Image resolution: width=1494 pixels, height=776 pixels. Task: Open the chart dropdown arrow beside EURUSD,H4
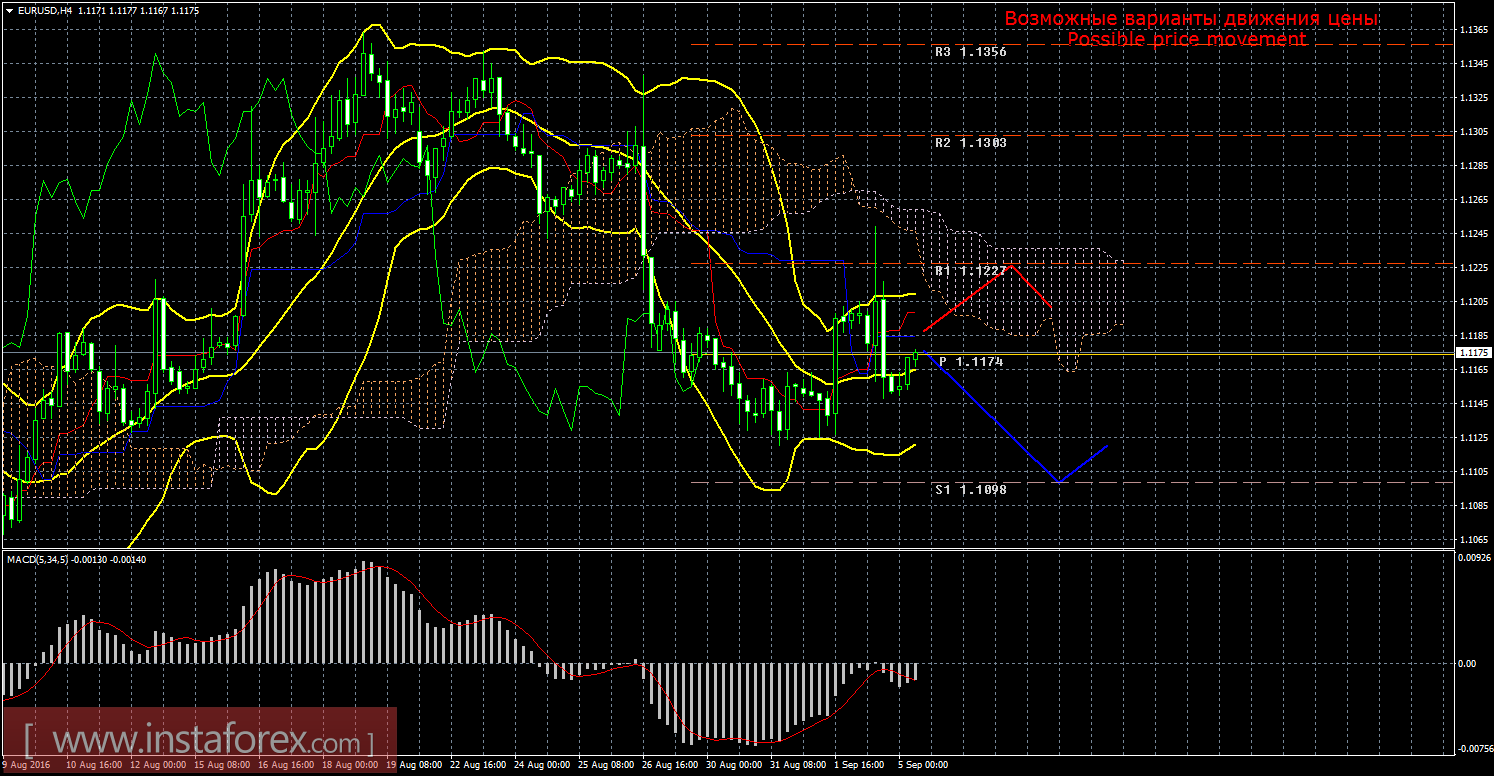[9, 10]
